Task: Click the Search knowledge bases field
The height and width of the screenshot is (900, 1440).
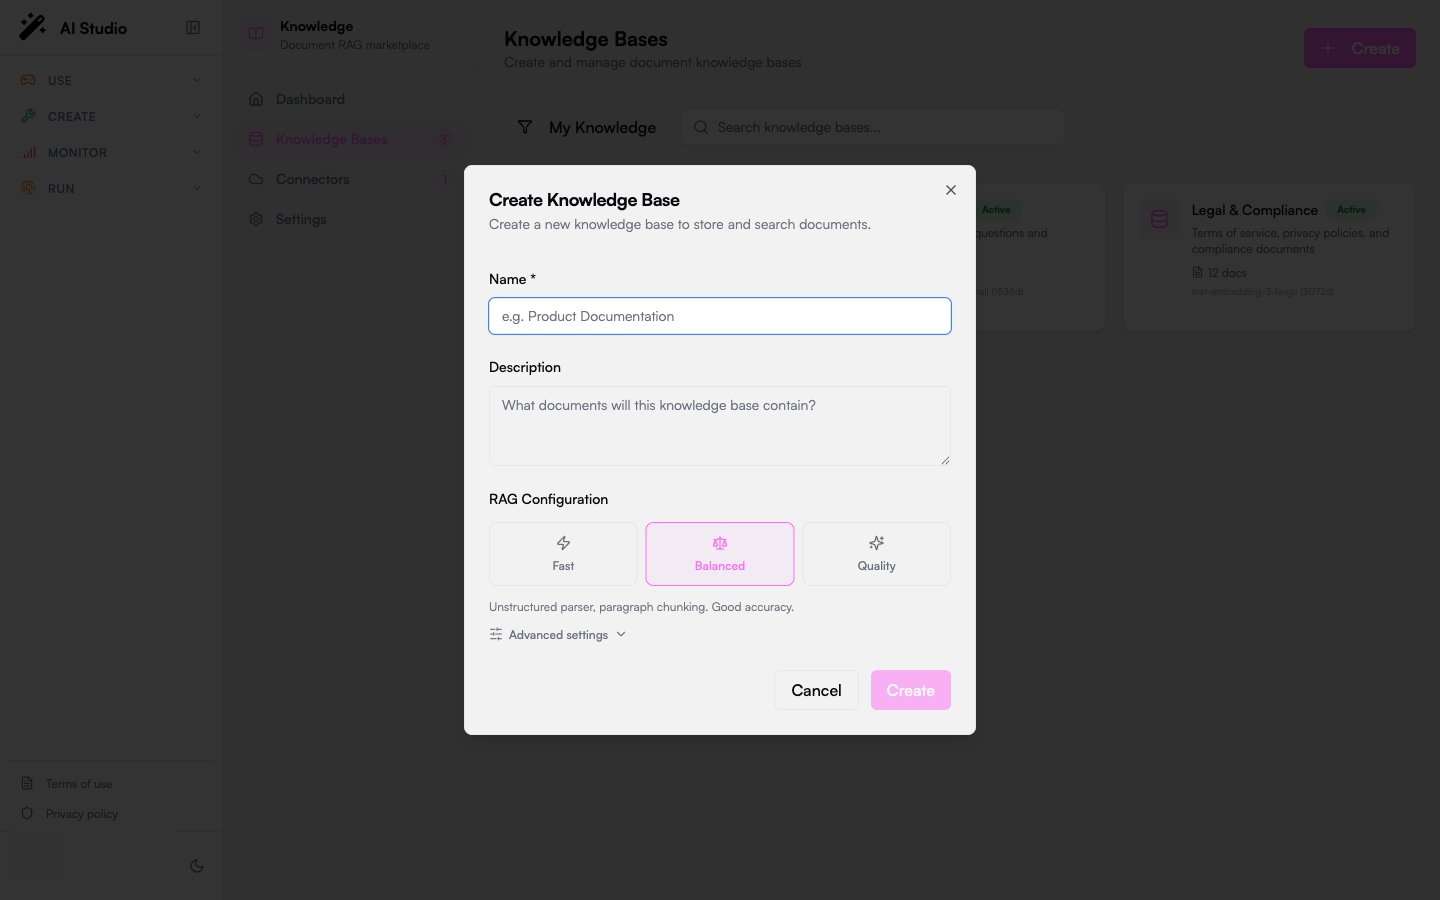Action: 873,127
